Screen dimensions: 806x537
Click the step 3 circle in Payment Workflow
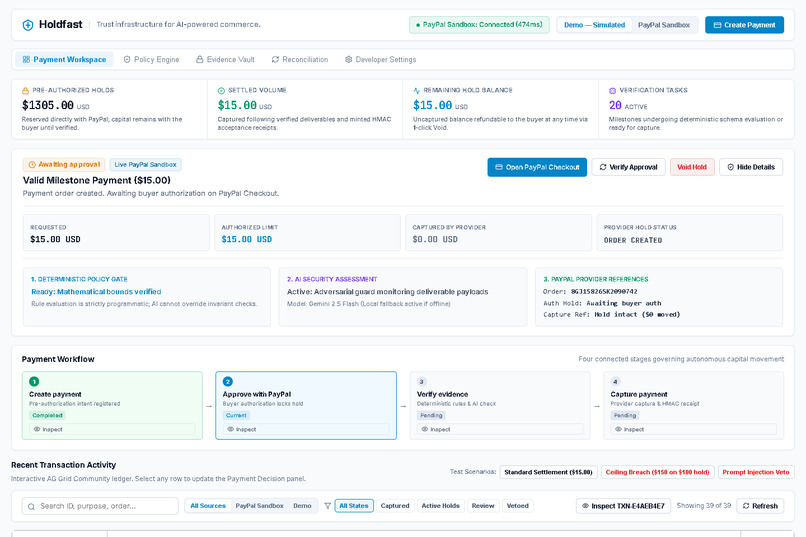tap(422, 381)
